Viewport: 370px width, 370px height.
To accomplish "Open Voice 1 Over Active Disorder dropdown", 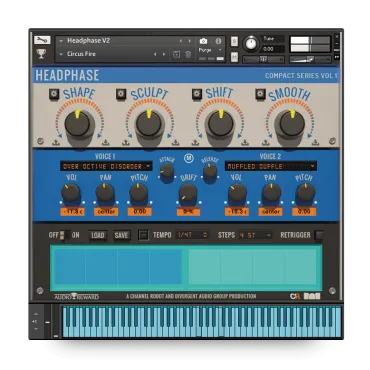I will (106, 166).
